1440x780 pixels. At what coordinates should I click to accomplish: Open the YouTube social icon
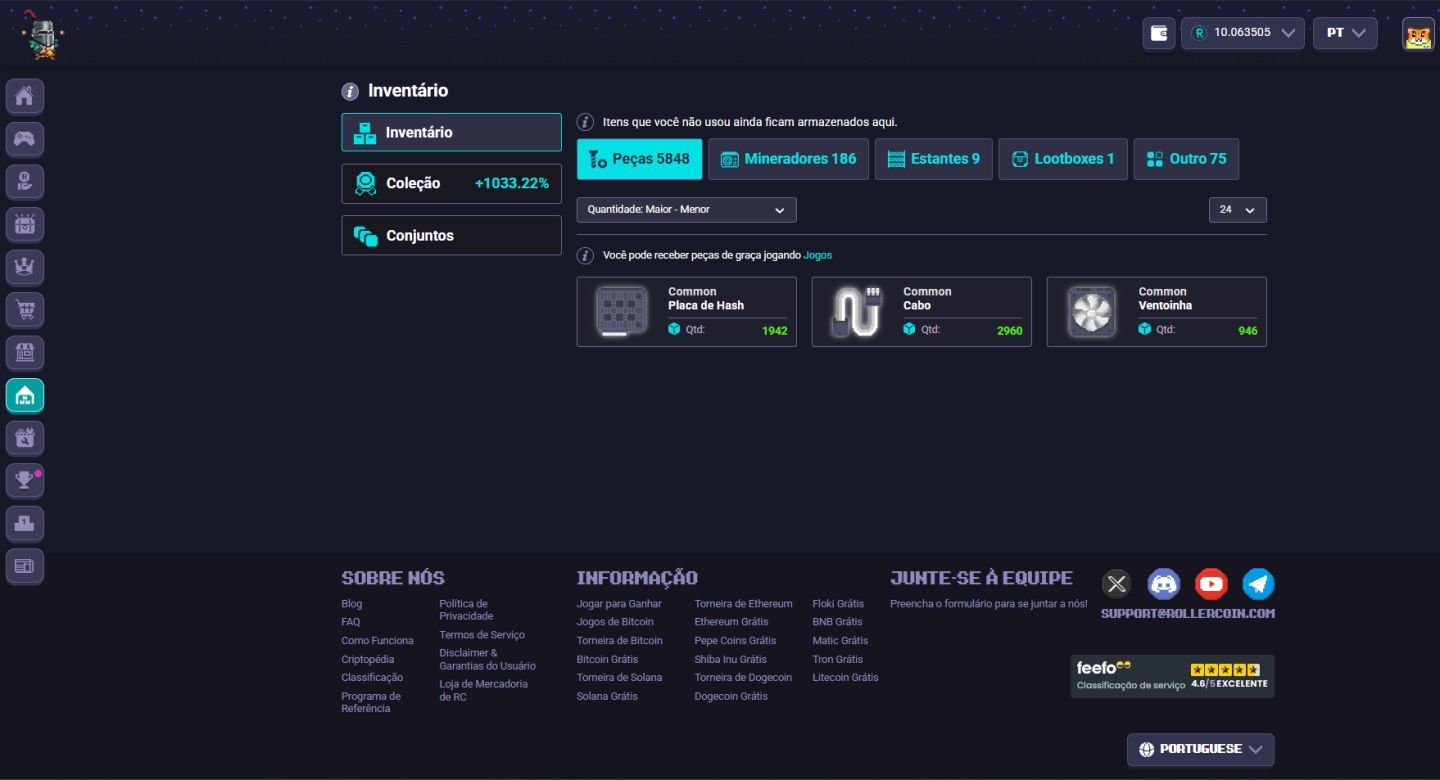pyautogui.click(x=1211, y=584)
